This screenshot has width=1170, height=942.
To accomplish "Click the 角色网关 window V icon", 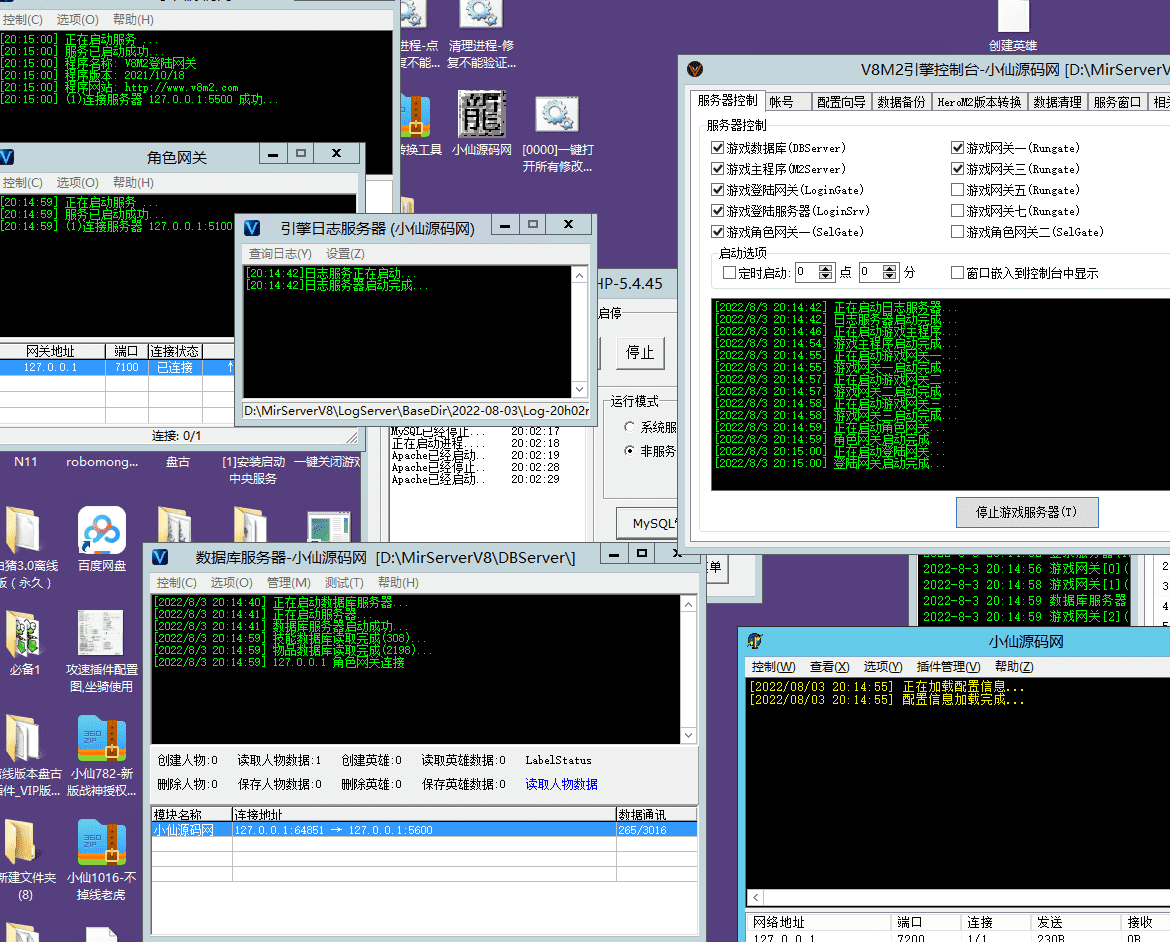I will (x=7, y=157).
